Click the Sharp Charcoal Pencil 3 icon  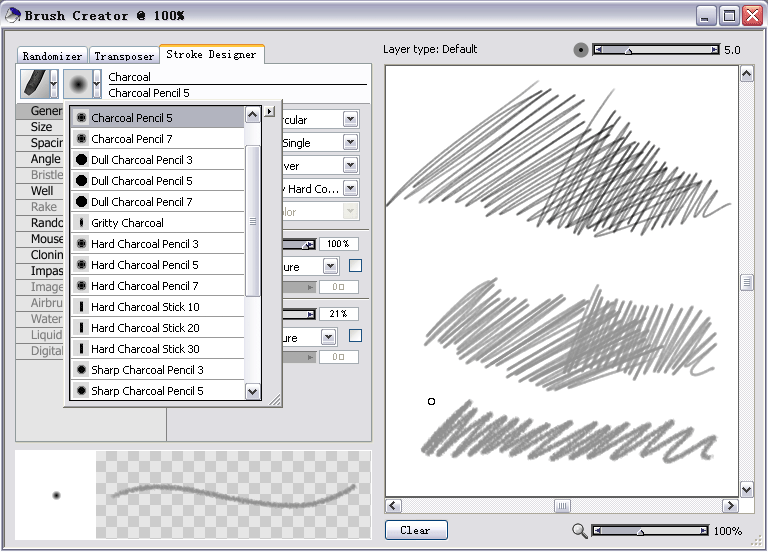(x=81, y=370)
